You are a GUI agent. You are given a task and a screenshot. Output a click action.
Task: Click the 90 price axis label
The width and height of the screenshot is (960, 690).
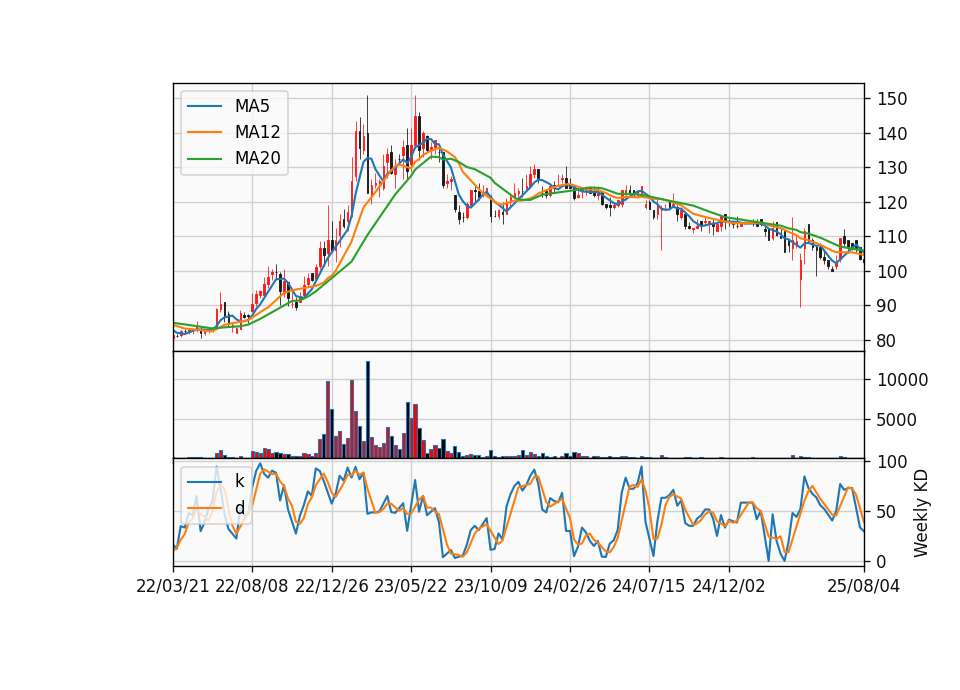(887, 306)
